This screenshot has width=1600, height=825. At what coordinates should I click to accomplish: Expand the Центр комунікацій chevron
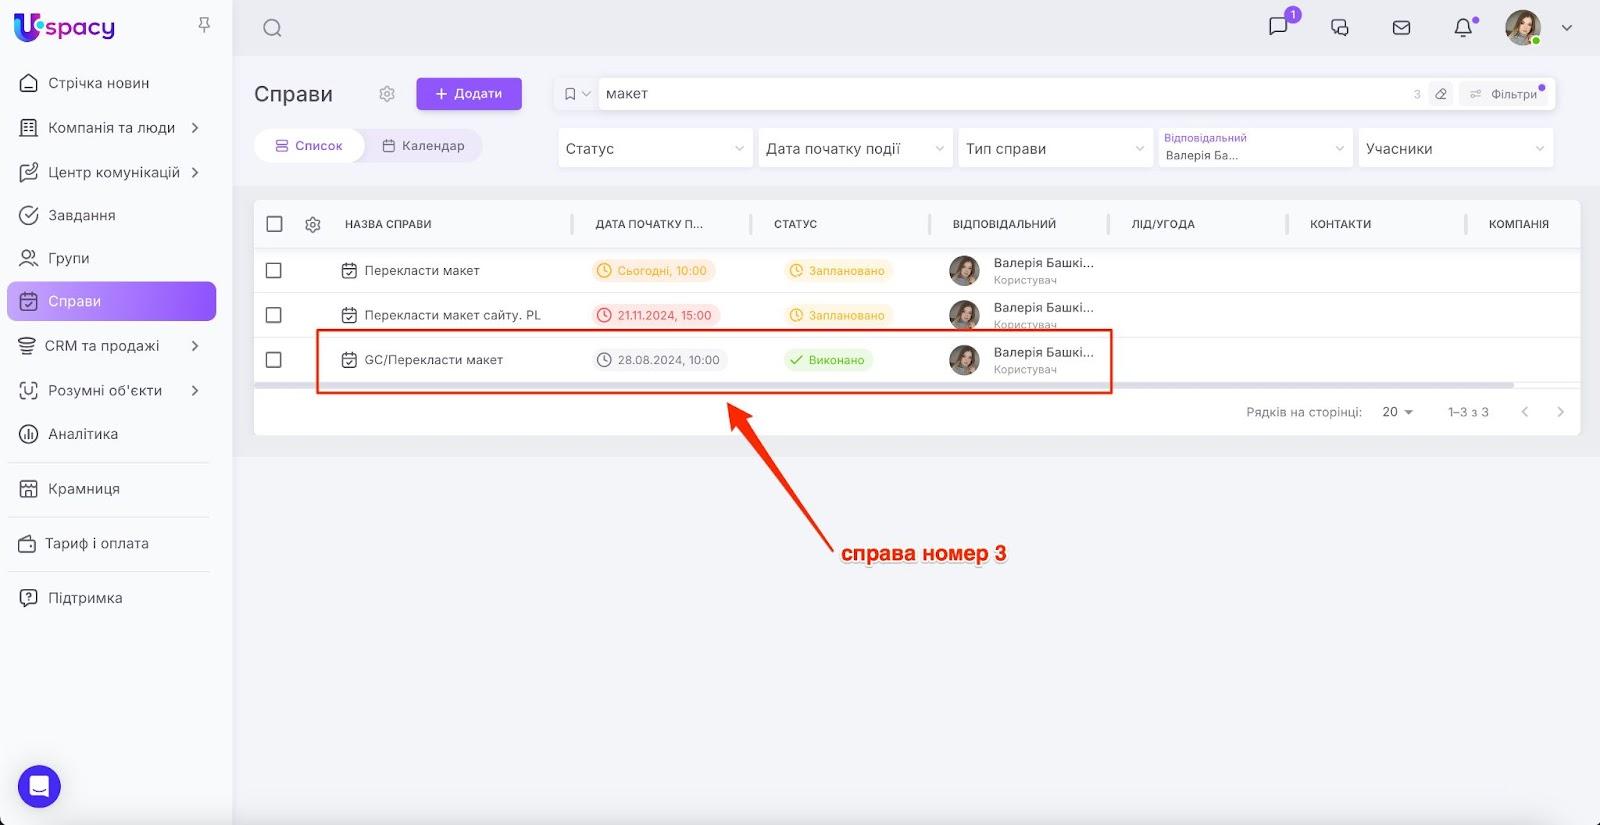195,172
